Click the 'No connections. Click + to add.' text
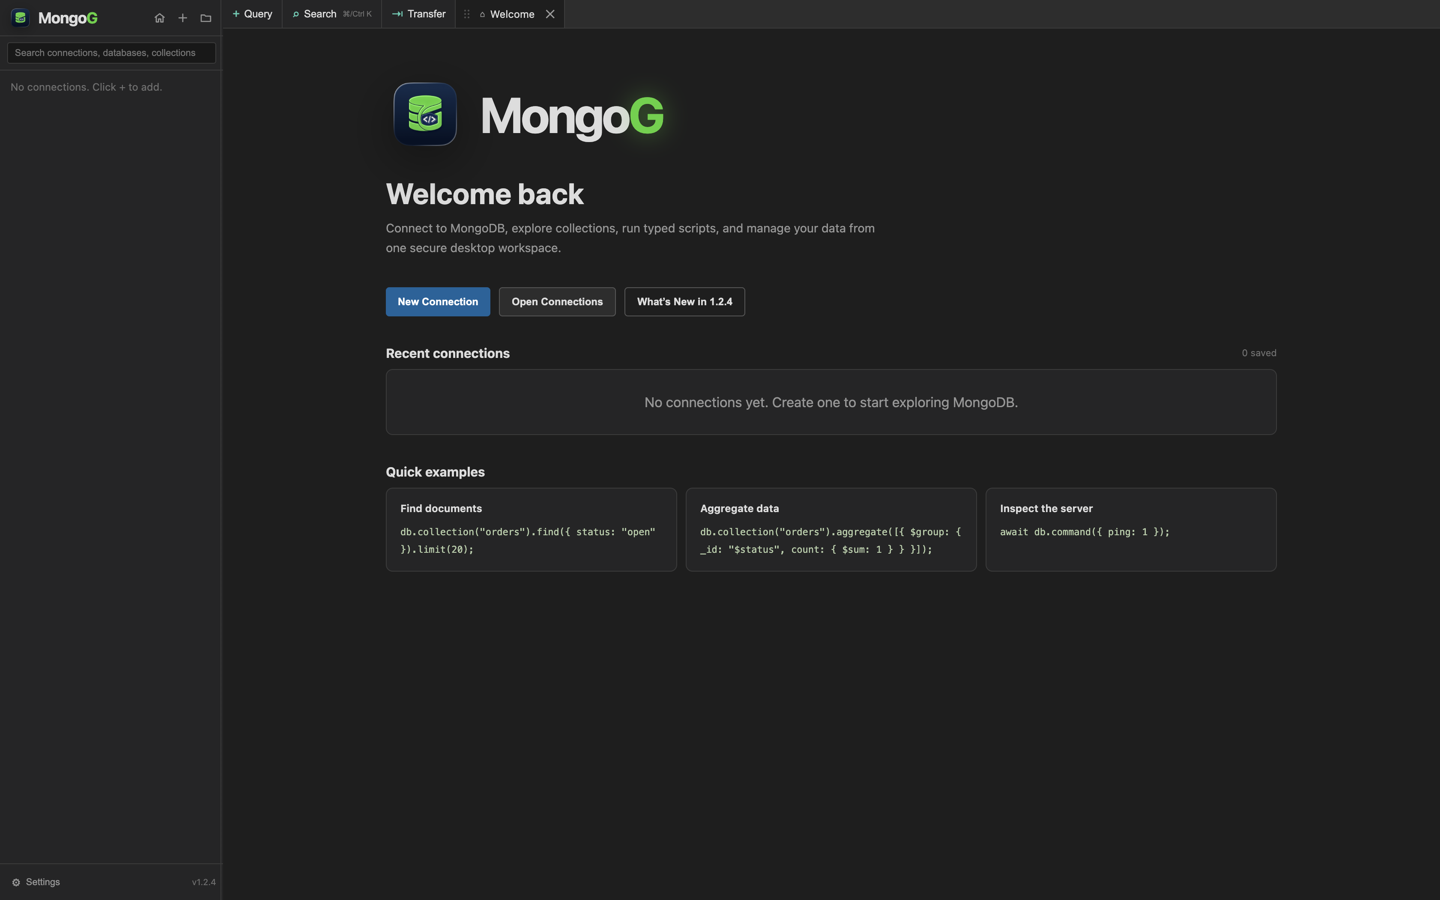The image size is (1440, 900). click(86, 87)
